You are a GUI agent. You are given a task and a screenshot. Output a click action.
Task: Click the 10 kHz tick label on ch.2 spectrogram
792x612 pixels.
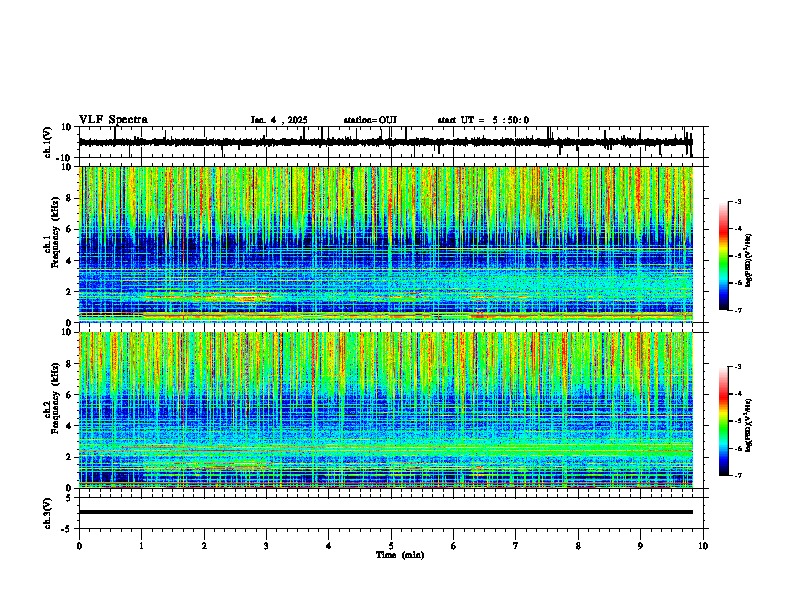click(x=67, y=332)
